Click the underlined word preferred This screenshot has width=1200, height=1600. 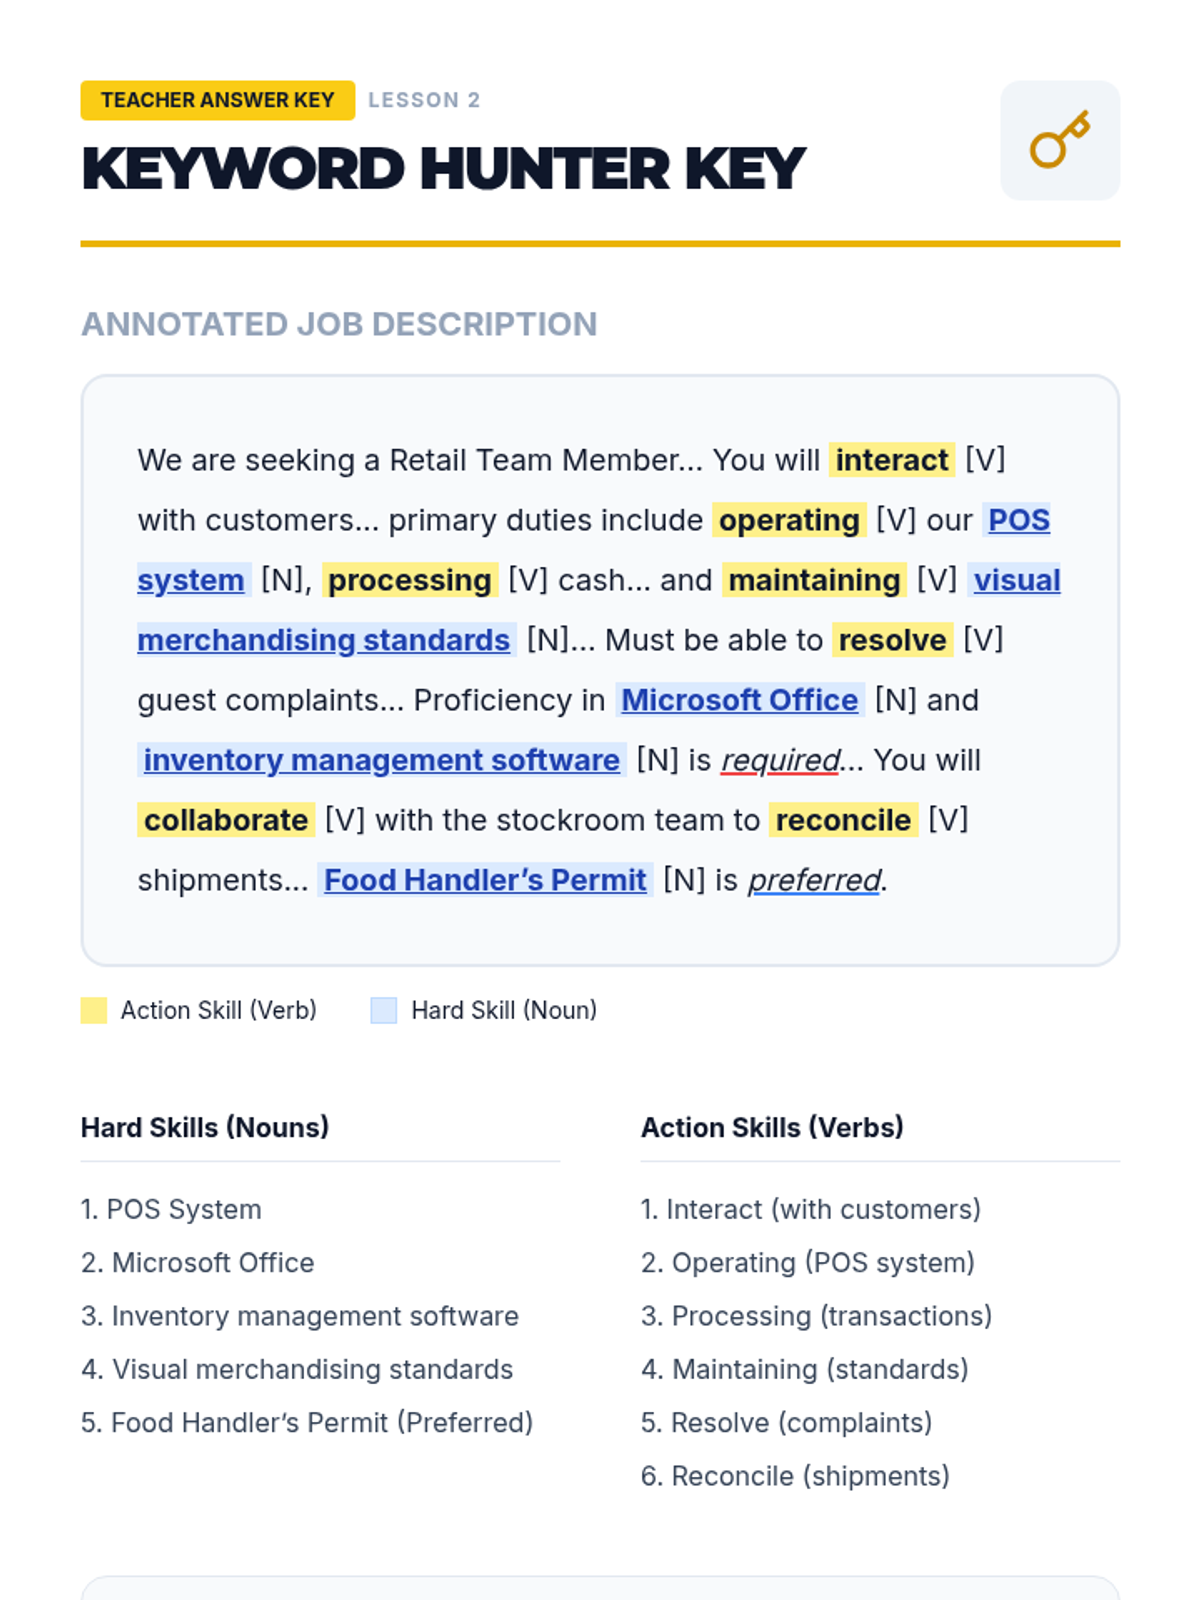[x=814, y=880]
